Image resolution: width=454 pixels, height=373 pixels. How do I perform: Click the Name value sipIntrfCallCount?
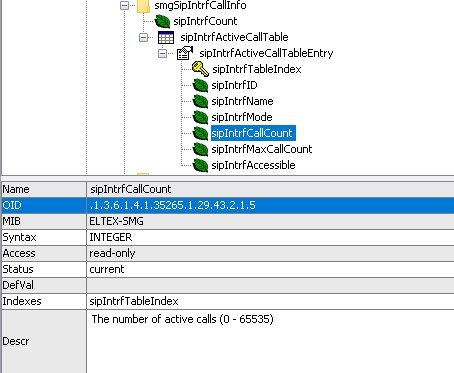click(x=130, y=189)
